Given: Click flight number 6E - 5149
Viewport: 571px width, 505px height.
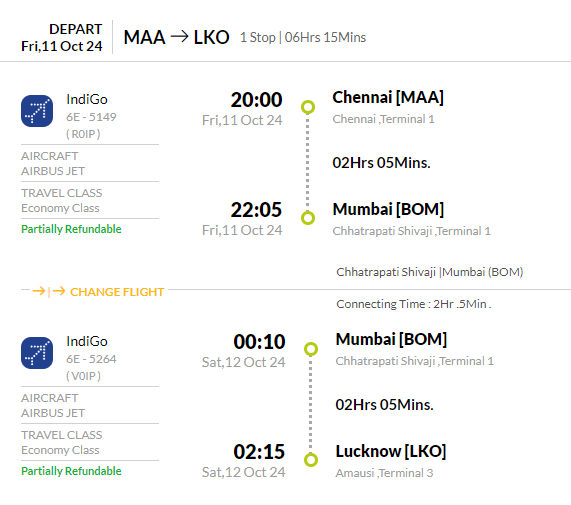Looking at the screenshot, I should point(91,117).
